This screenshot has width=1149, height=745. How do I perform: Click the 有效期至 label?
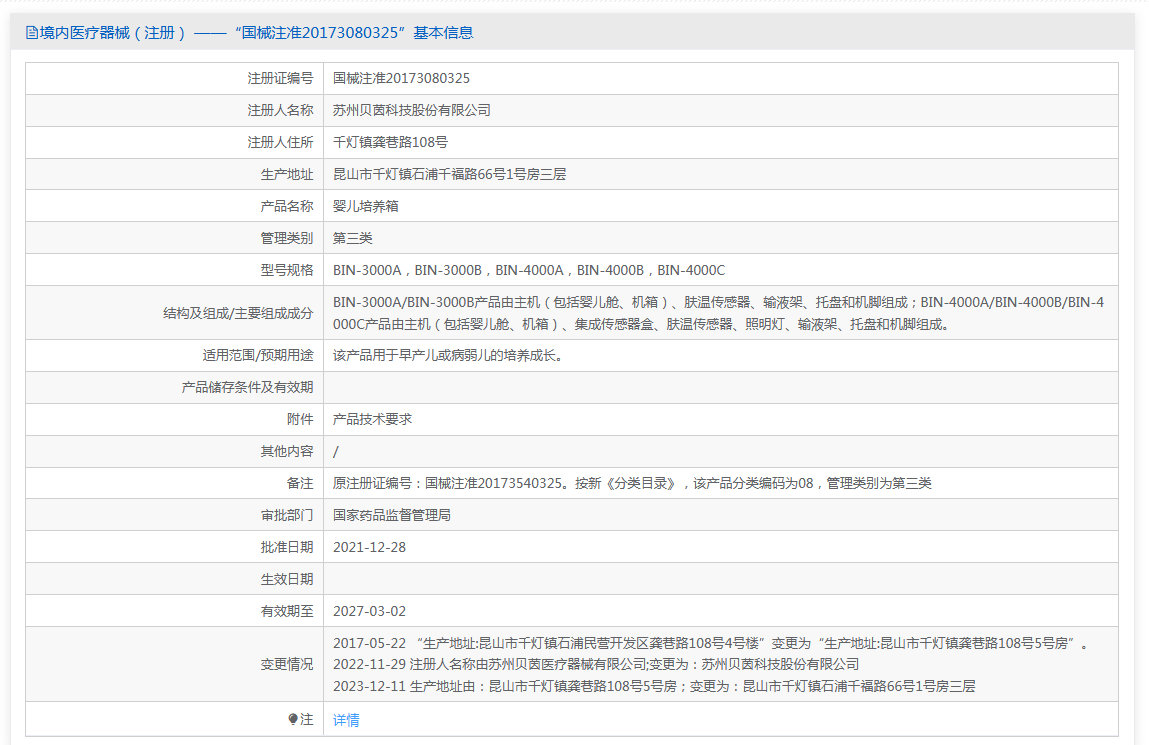click(287, 611)
